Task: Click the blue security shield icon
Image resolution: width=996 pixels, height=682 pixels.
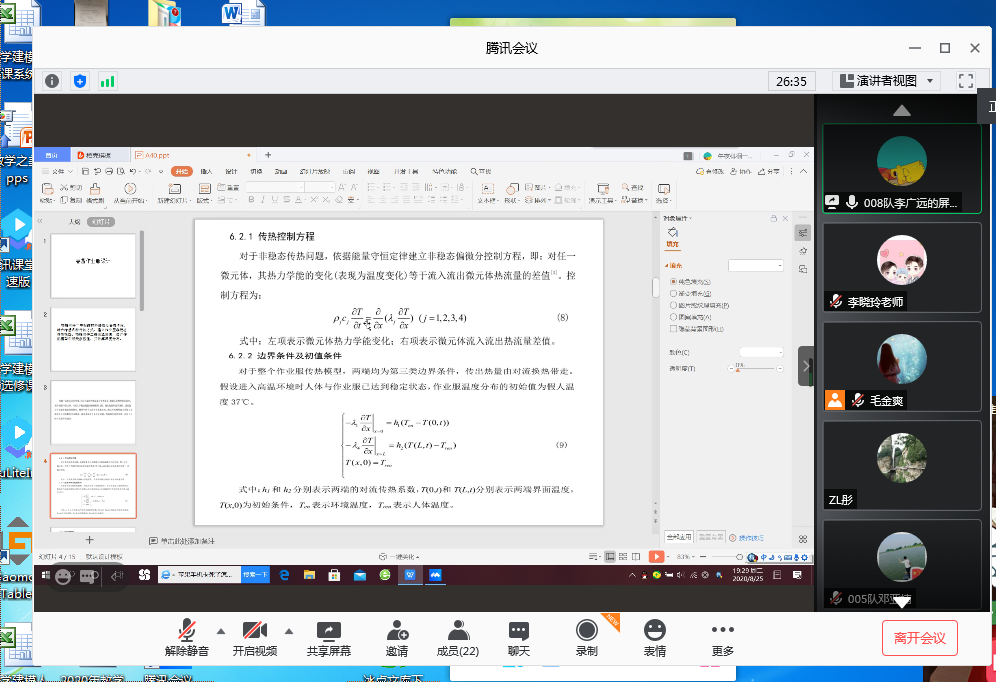Action: click(x=80, y=81)
